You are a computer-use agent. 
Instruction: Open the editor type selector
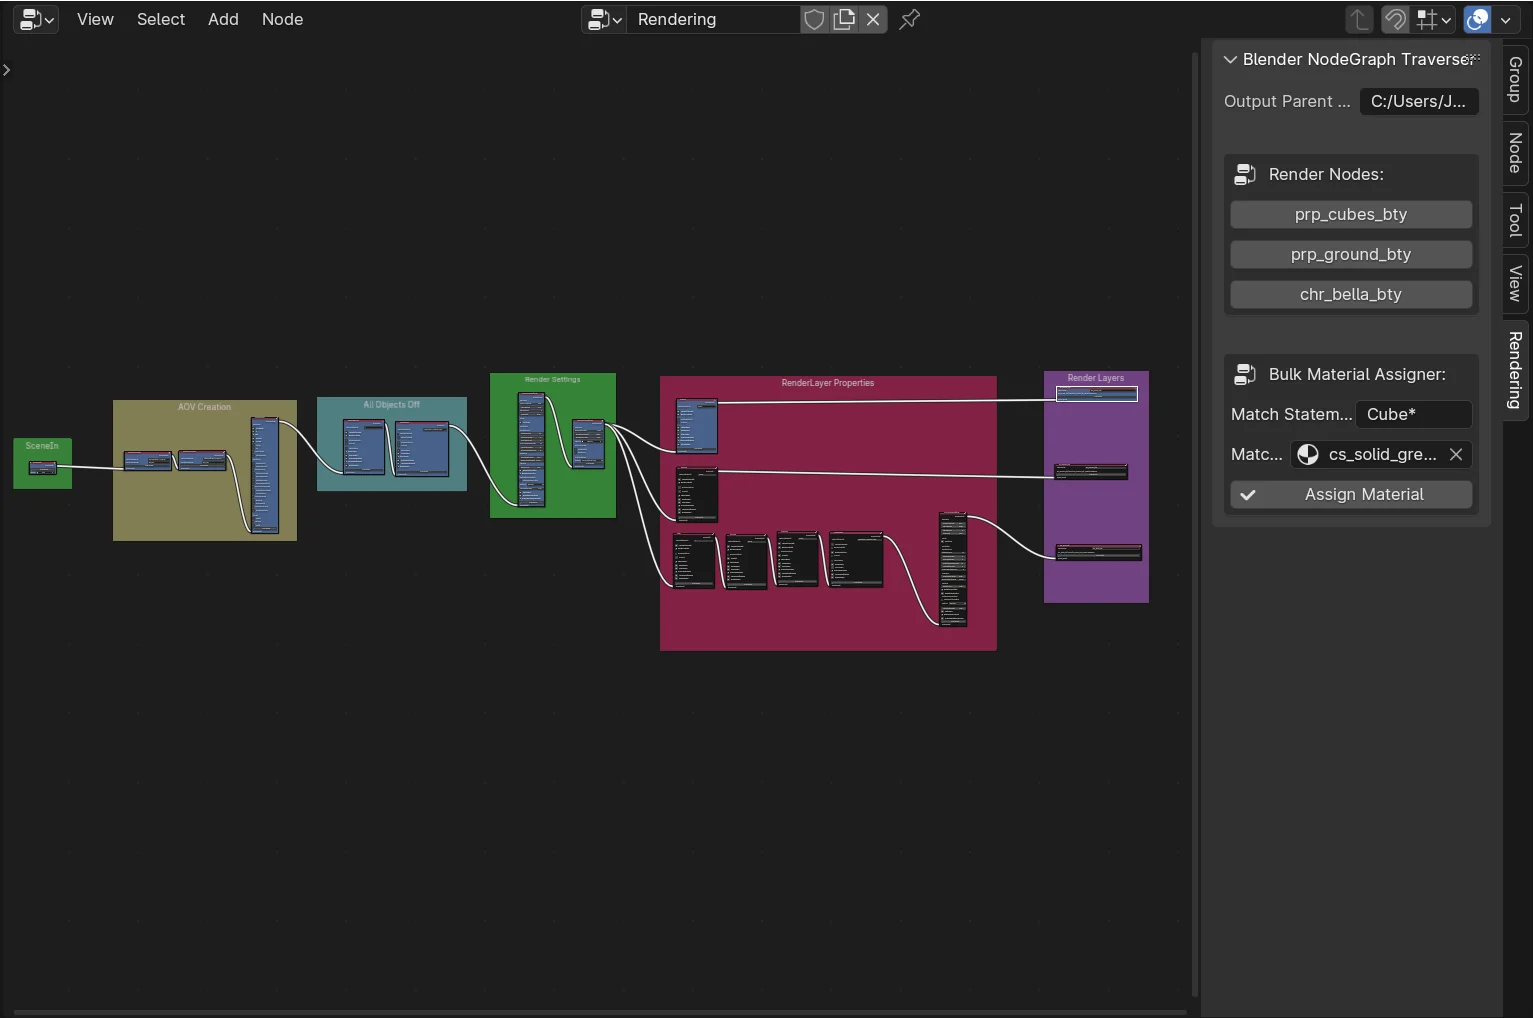coord(37,19)
